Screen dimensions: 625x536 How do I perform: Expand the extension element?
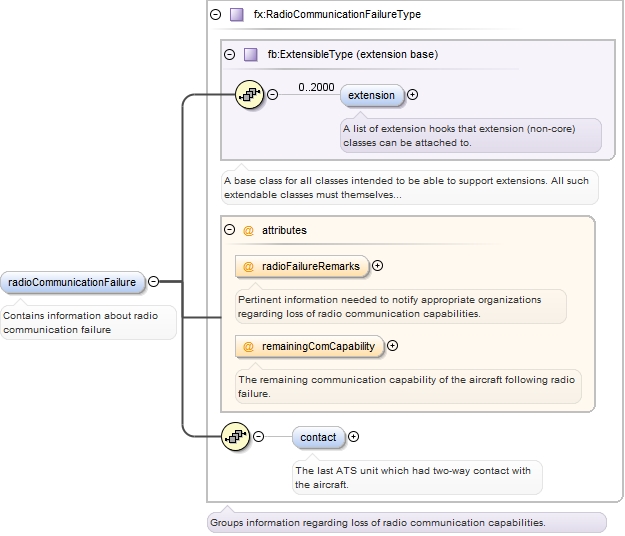(x=413, y=95)
